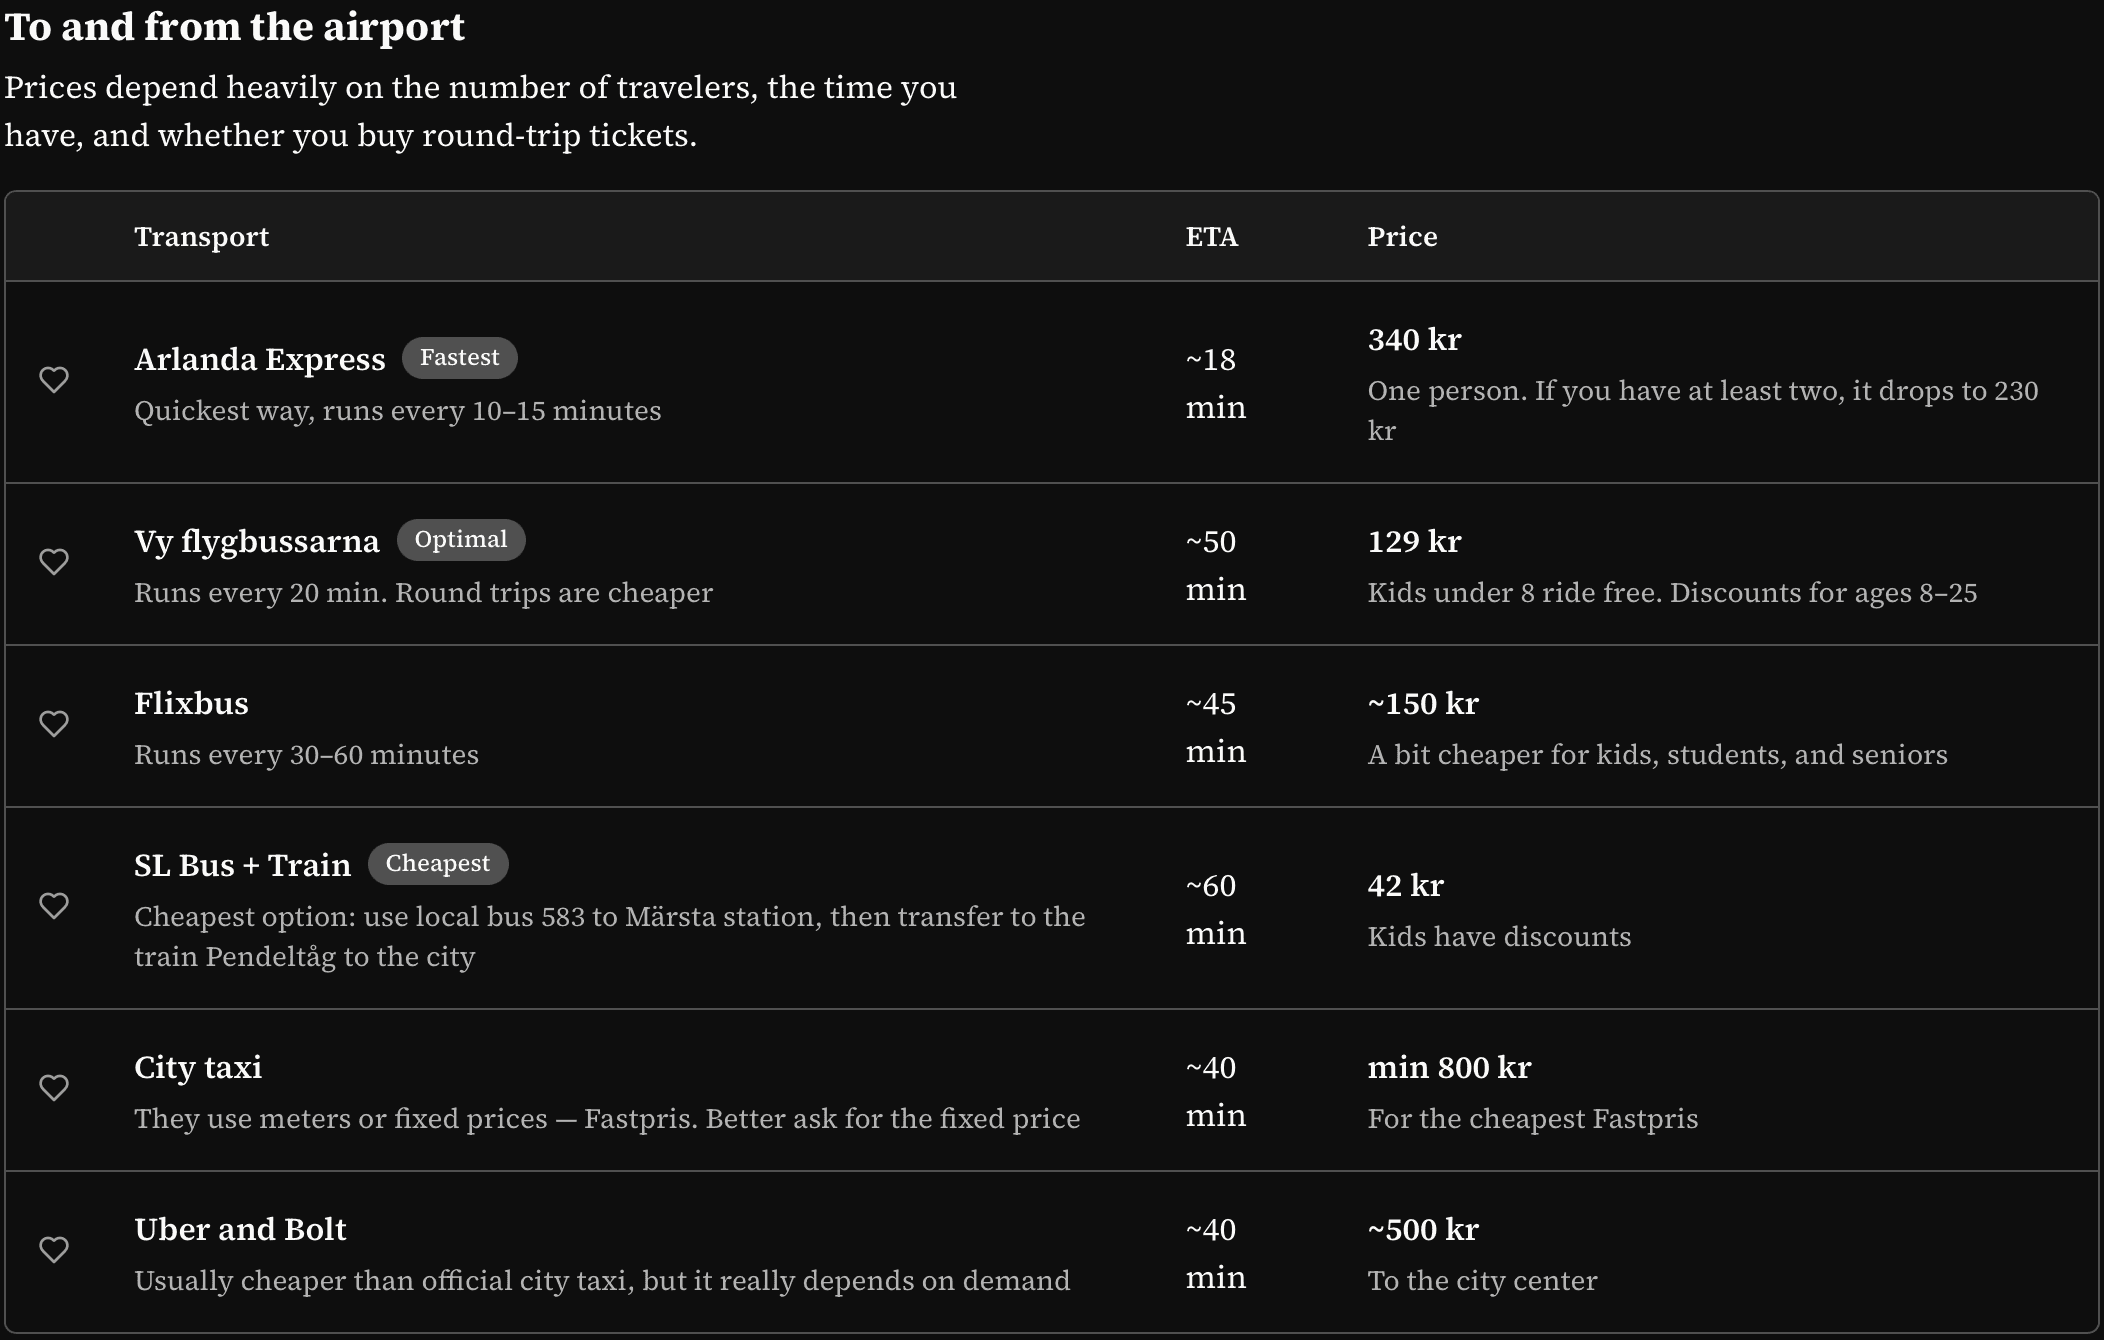Click the 340 kr price
The width and height of the screenshot is (2104, 1340).
tap(1414, 340)
